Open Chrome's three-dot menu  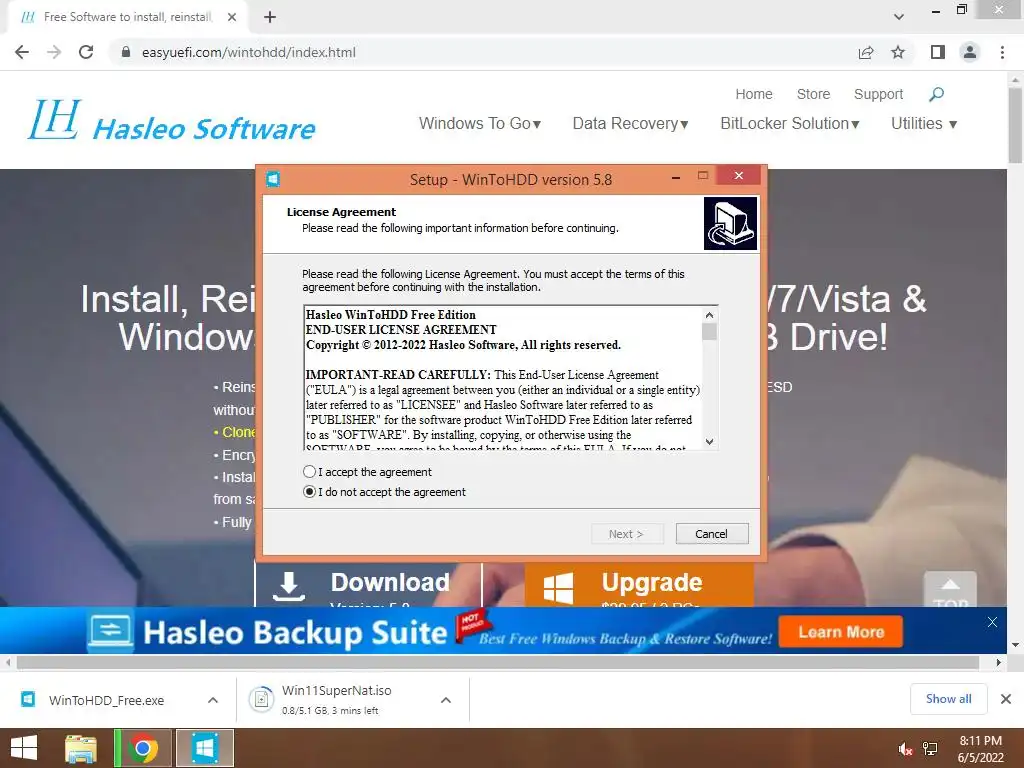pos(1002,52)
